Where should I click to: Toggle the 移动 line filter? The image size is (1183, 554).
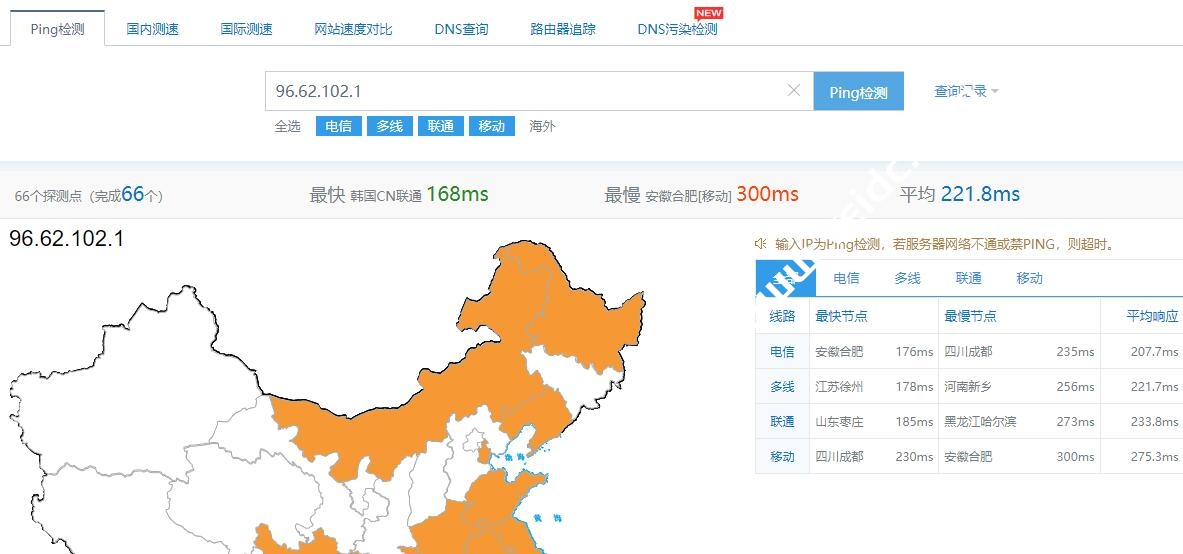point(492,126)
